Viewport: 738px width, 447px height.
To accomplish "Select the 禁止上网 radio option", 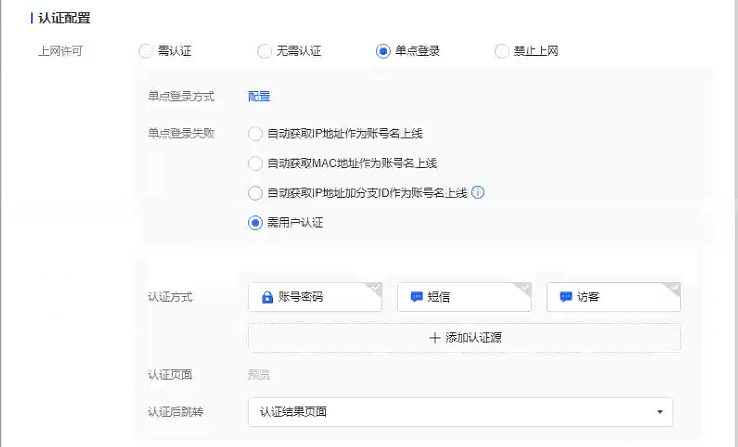I will pos(501,51).
